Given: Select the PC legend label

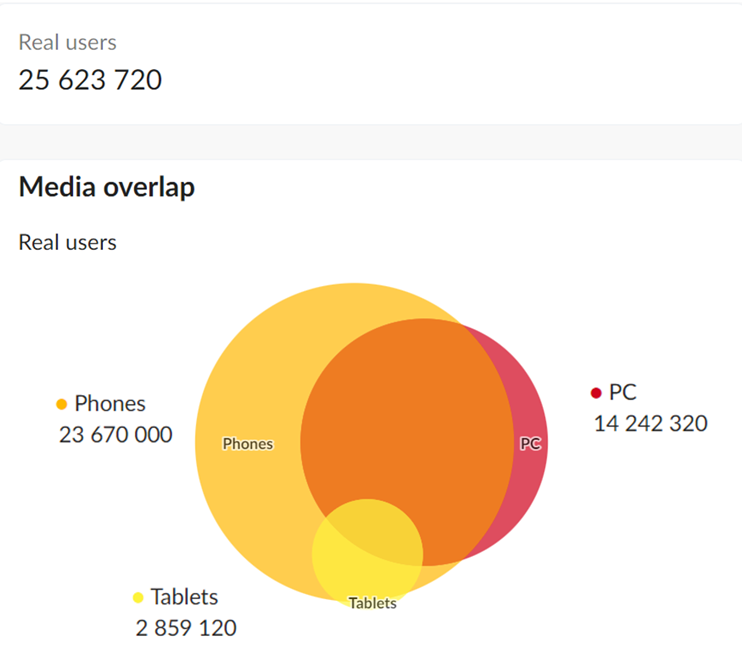Looking at the screenshot, I should (x=623, y=392).
